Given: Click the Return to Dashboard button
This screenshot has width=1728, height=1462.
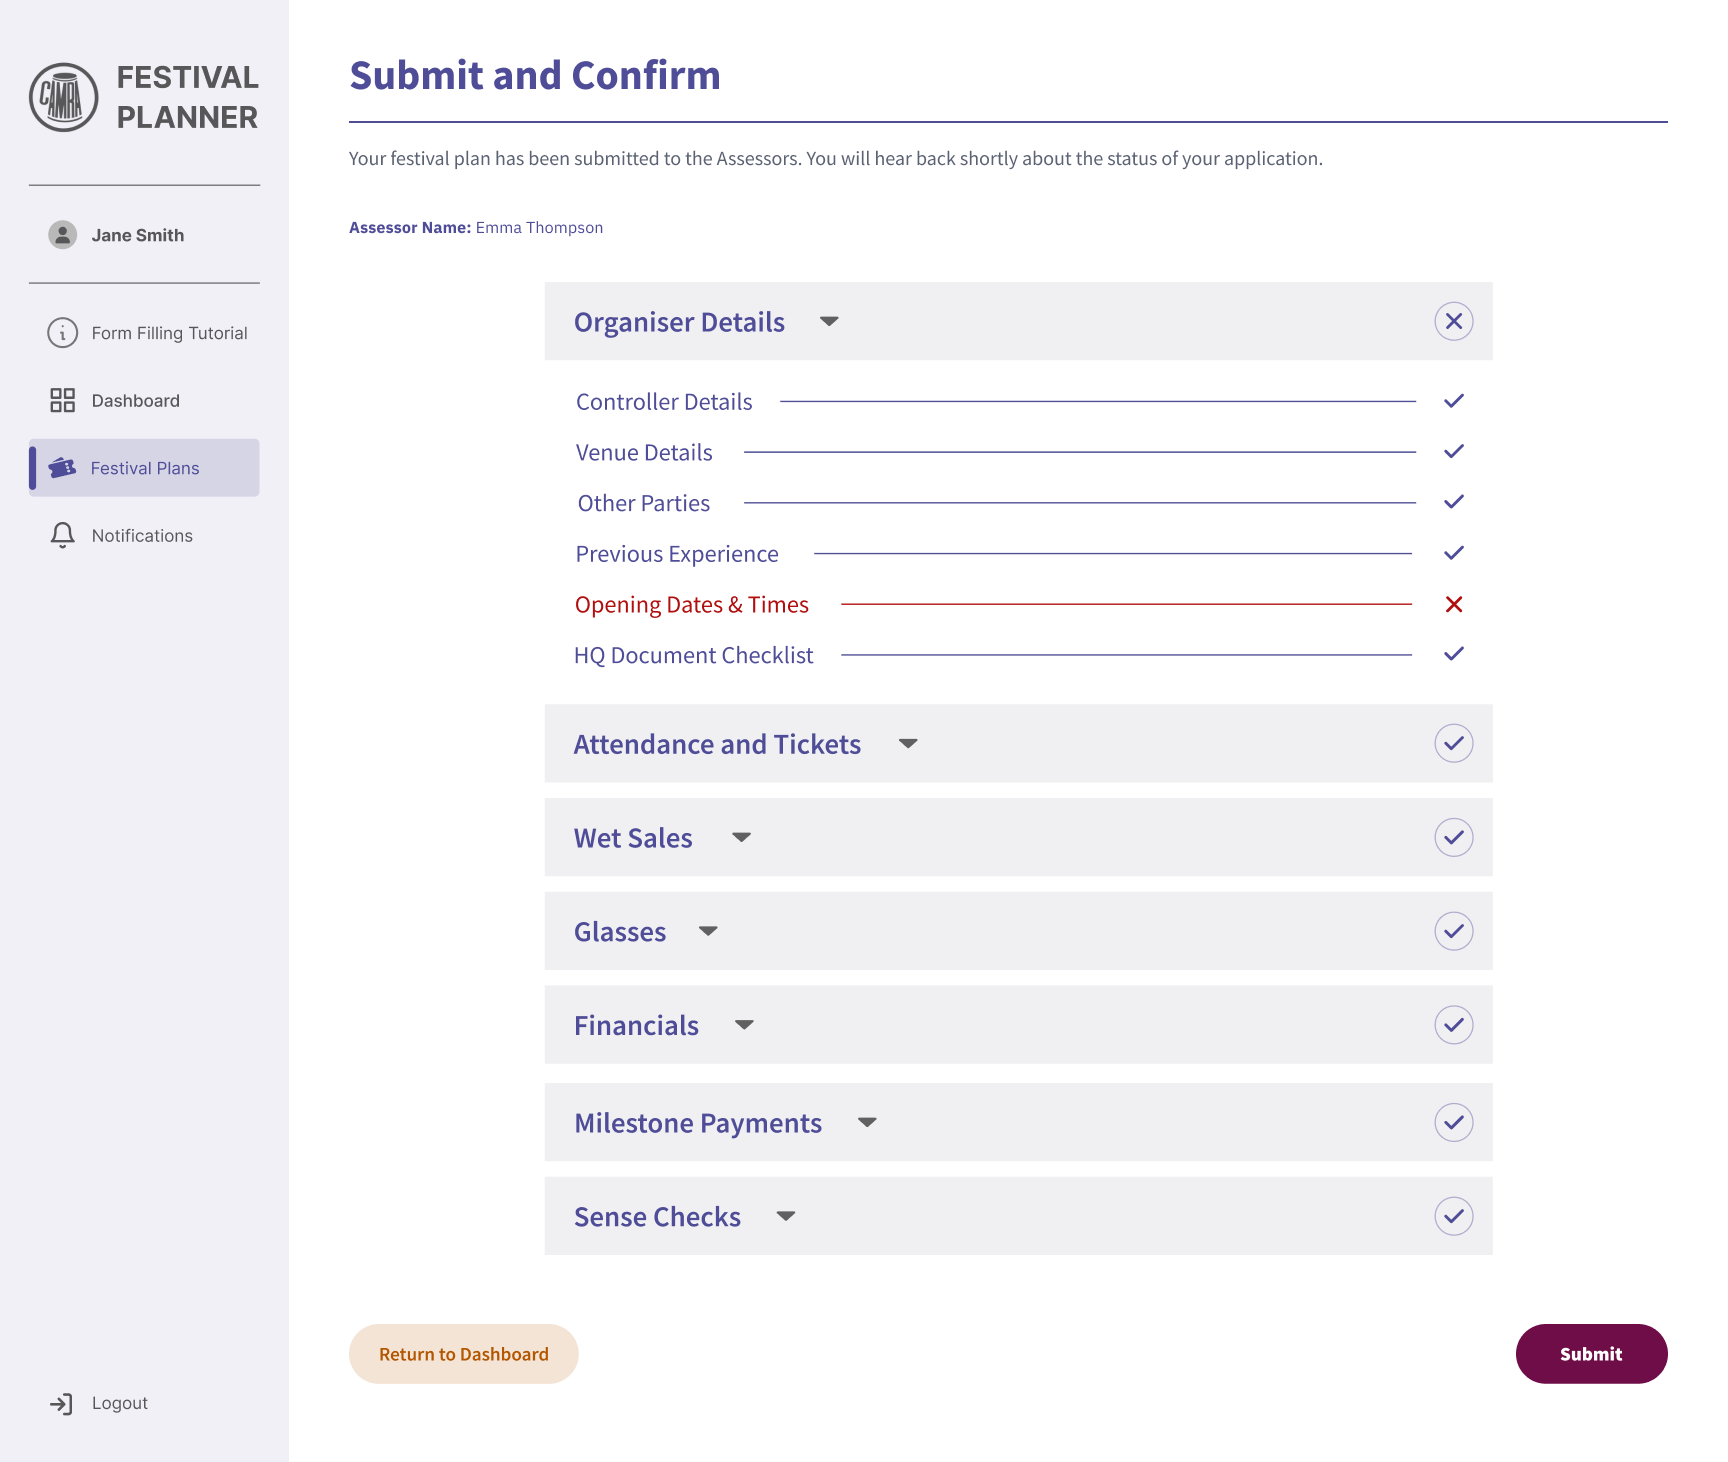Looking at the screenshot, I should [464, 1354].
